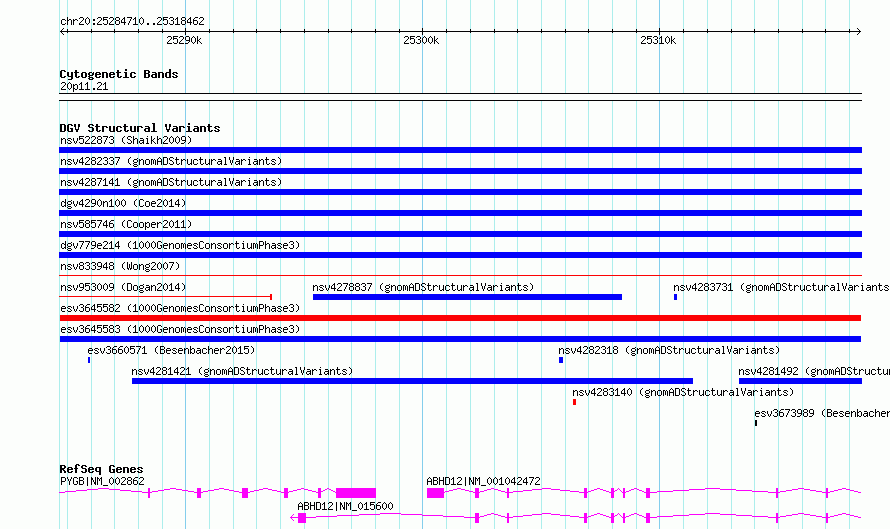Image resolution: width=890 pixels, height=529 pixels.
Task: Click the thin red line under nsv833948
Action: click(x=460, y=275)
